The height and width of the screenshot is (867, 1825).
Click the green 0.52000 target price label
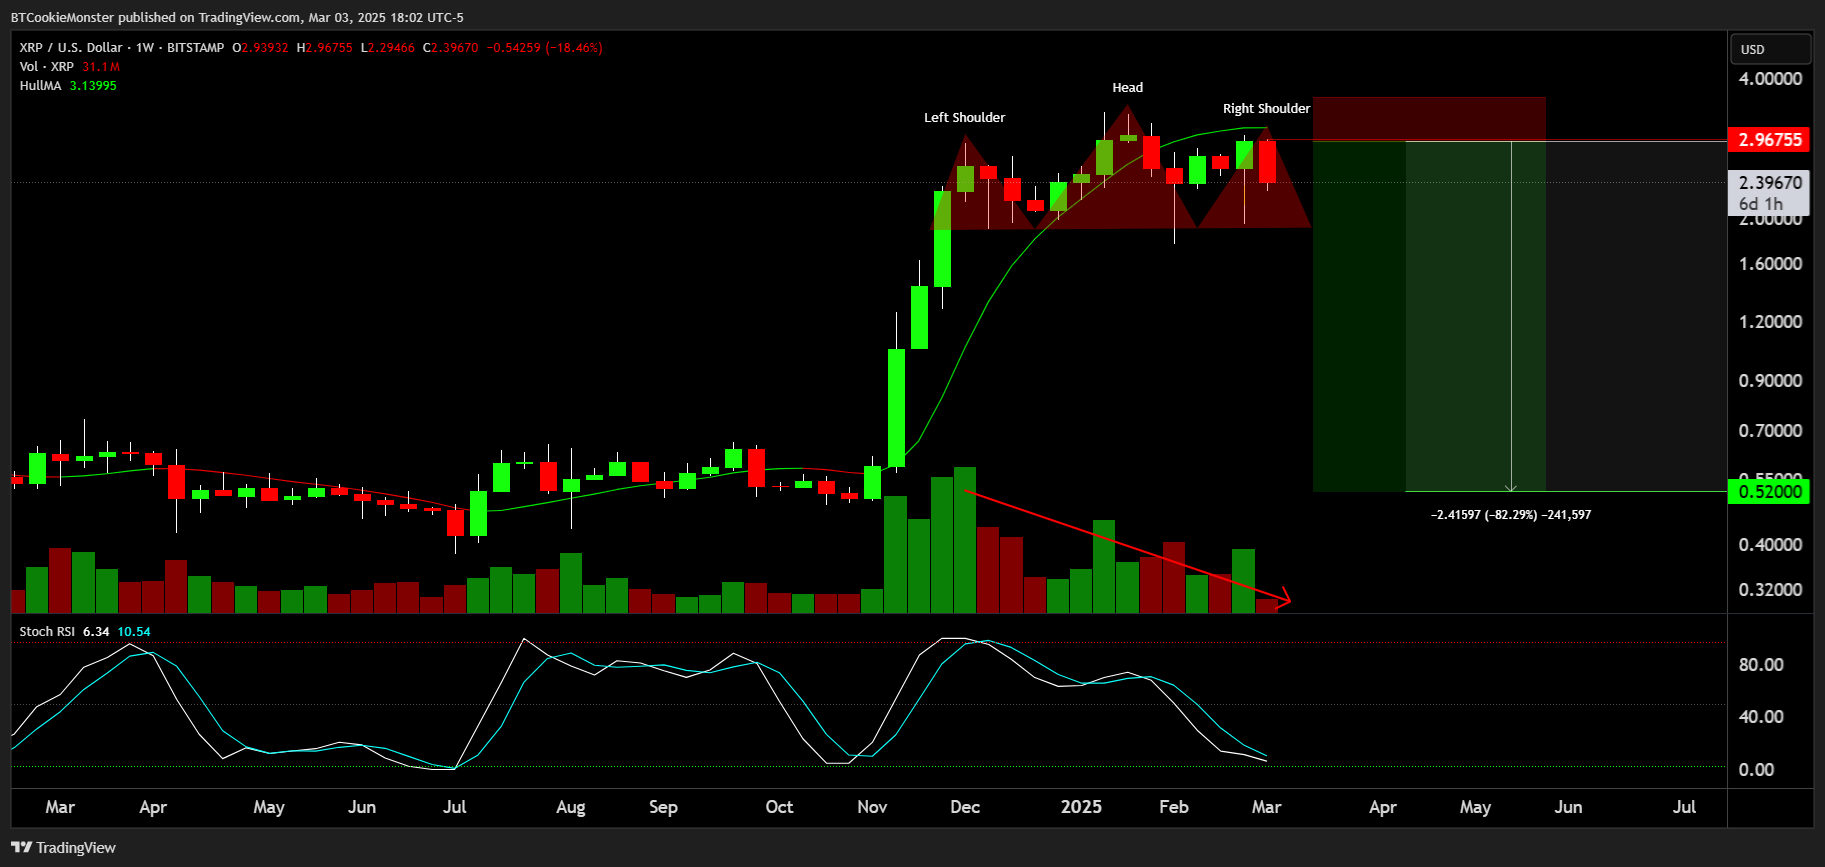[x=1769, y=491]
